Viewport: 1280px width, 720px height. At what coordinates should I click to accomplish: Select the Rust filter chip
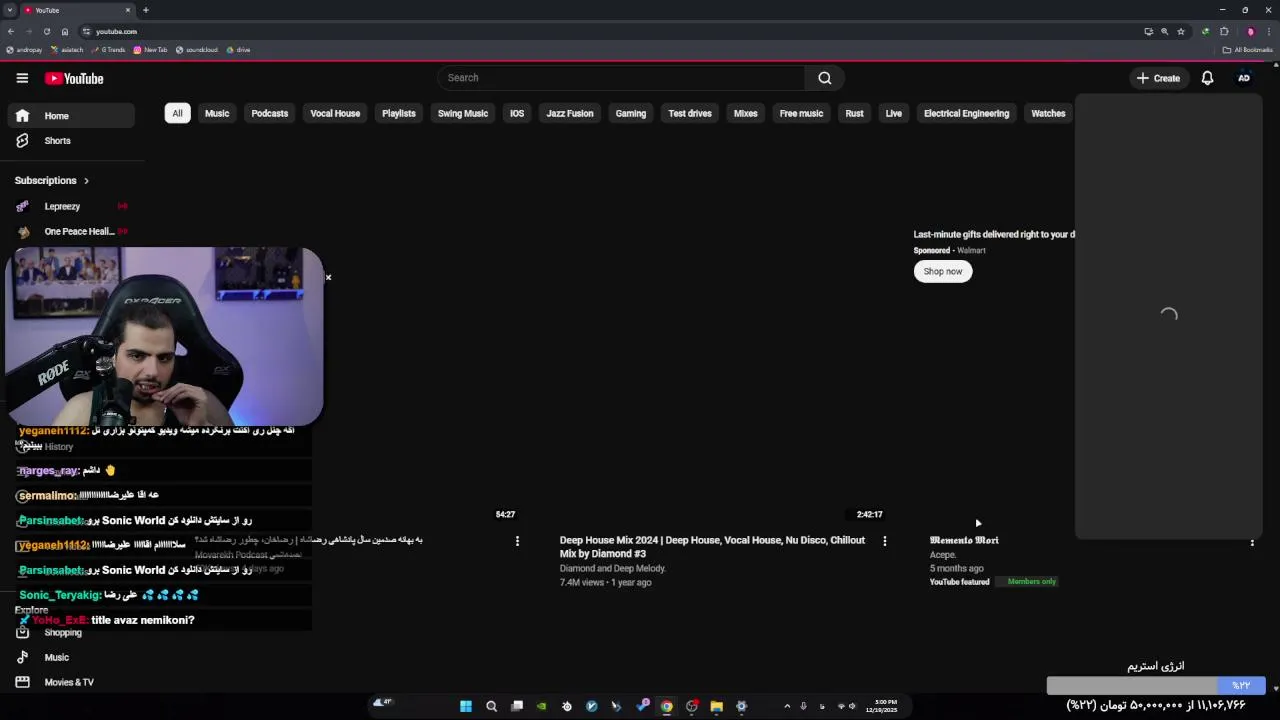tap(854, 114)
